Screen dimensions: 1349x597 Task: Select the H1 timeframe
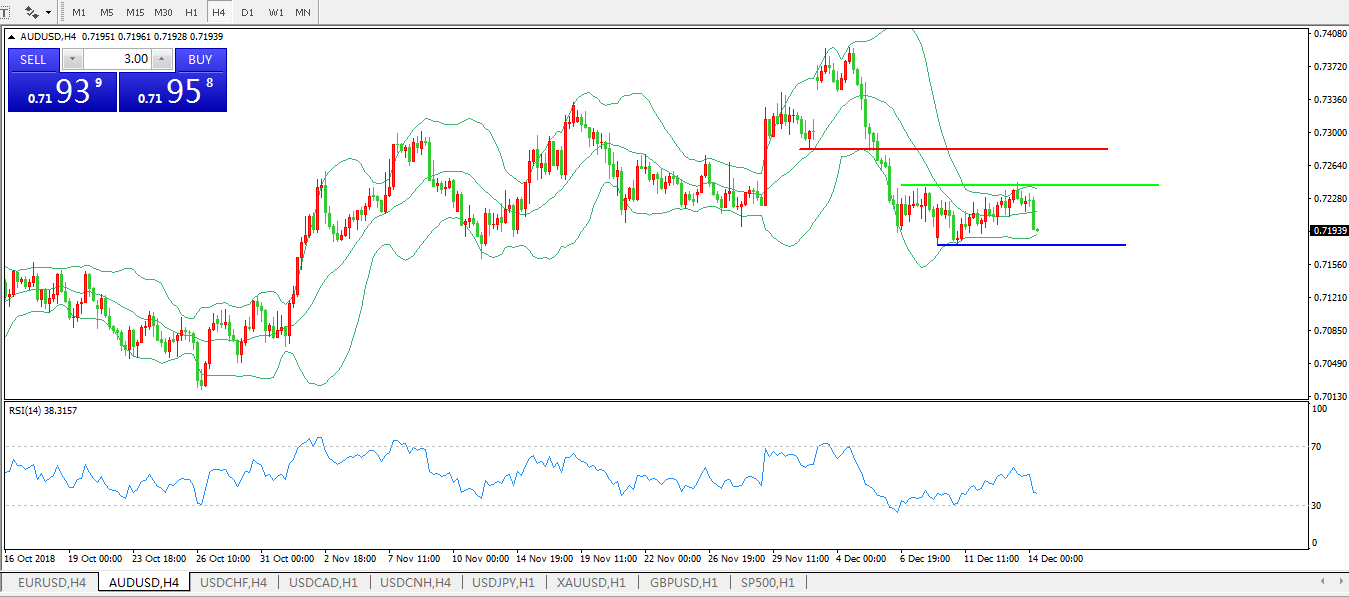pos(191,12)
